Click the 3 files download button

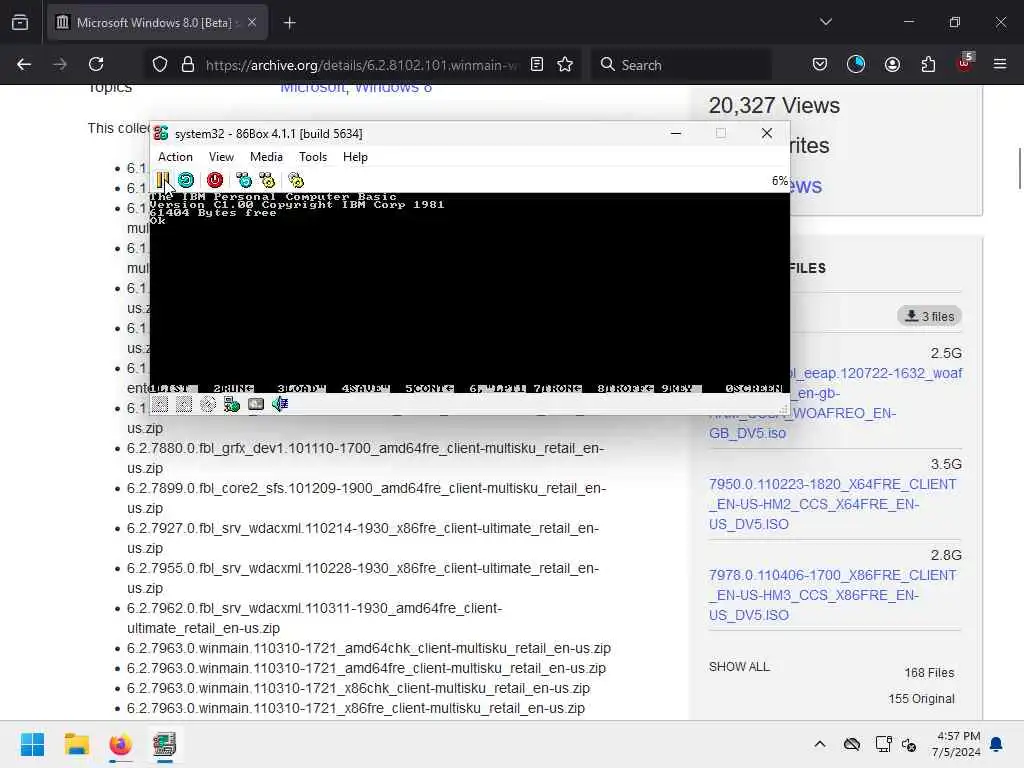[929, 317]
